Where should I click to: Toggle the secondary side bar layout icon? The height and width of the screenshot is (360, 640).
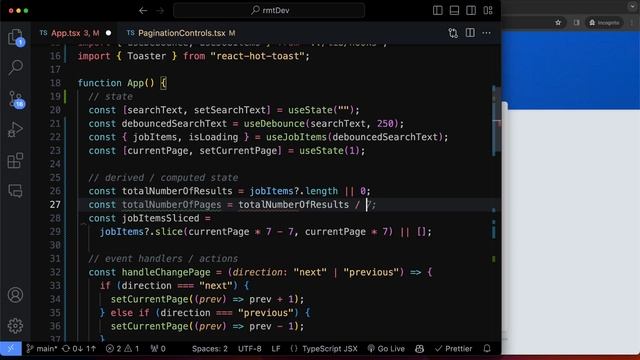click(471, 11)
